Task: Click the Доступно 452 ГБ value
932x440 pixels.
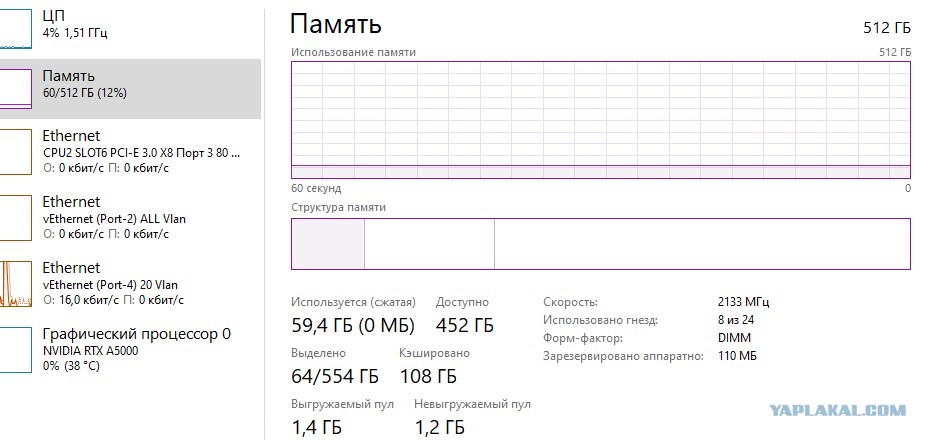Action: (464, 325)
